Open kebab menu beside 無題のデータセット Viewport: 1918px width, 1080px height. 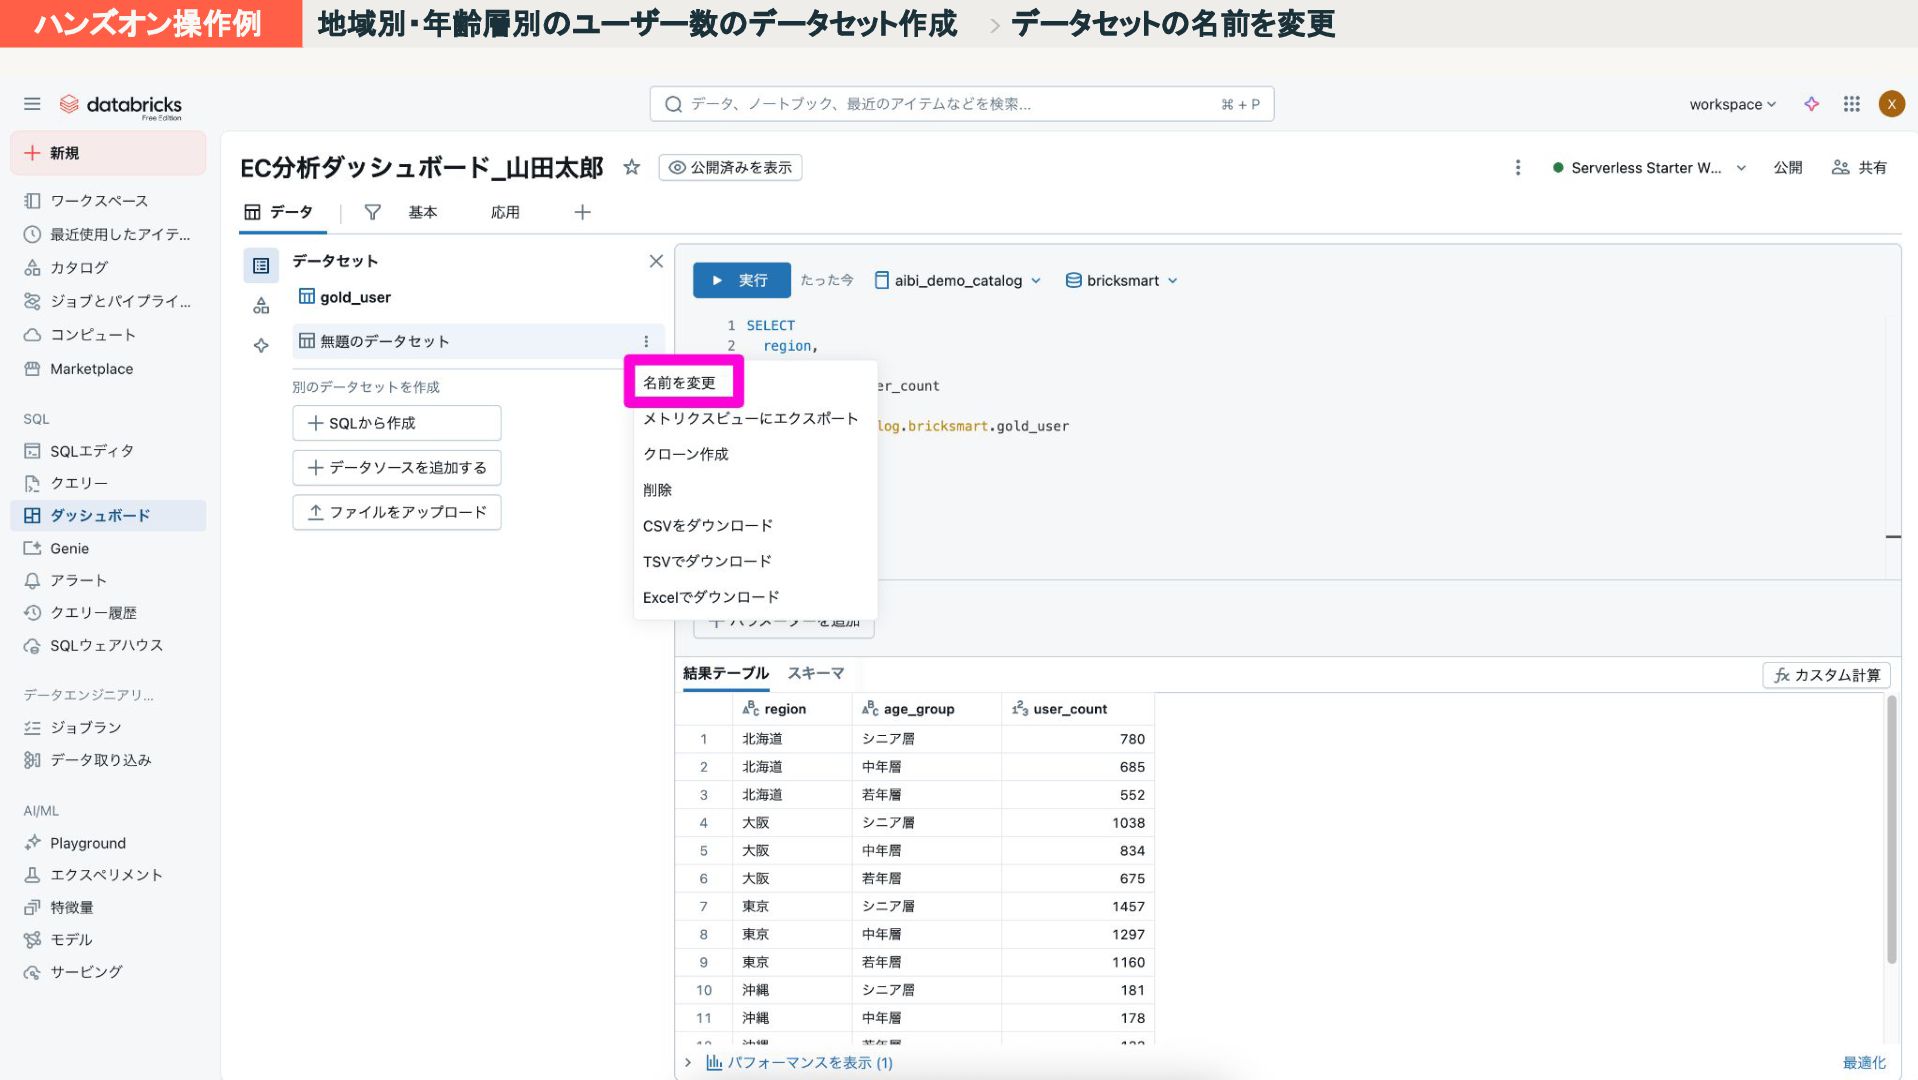point(646,341)
